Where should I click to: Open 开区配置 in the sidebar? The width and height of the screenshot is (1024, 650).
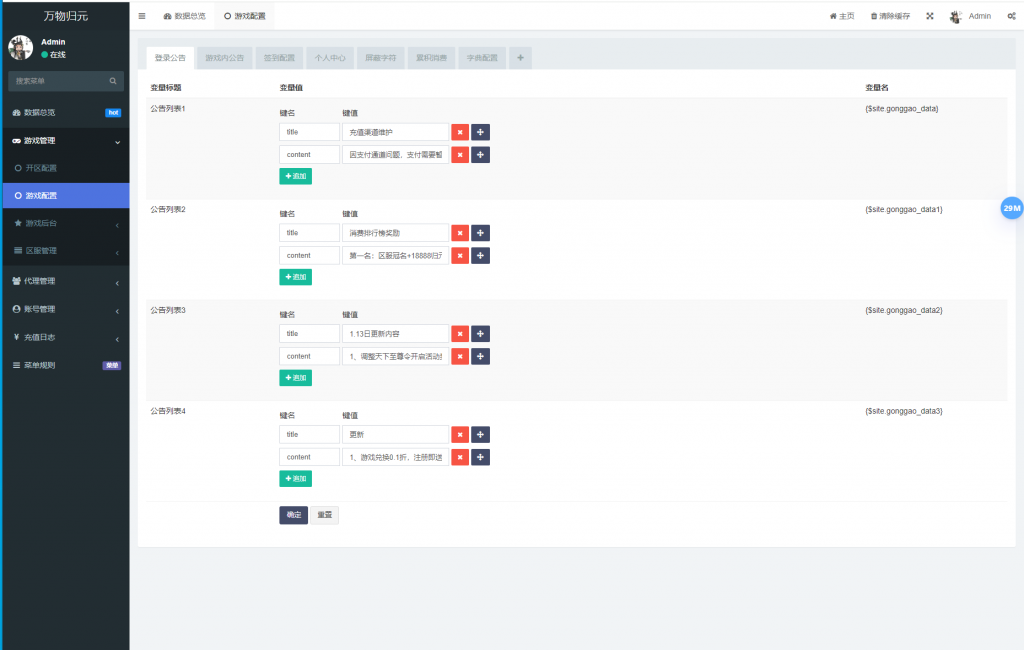[66, 169]
